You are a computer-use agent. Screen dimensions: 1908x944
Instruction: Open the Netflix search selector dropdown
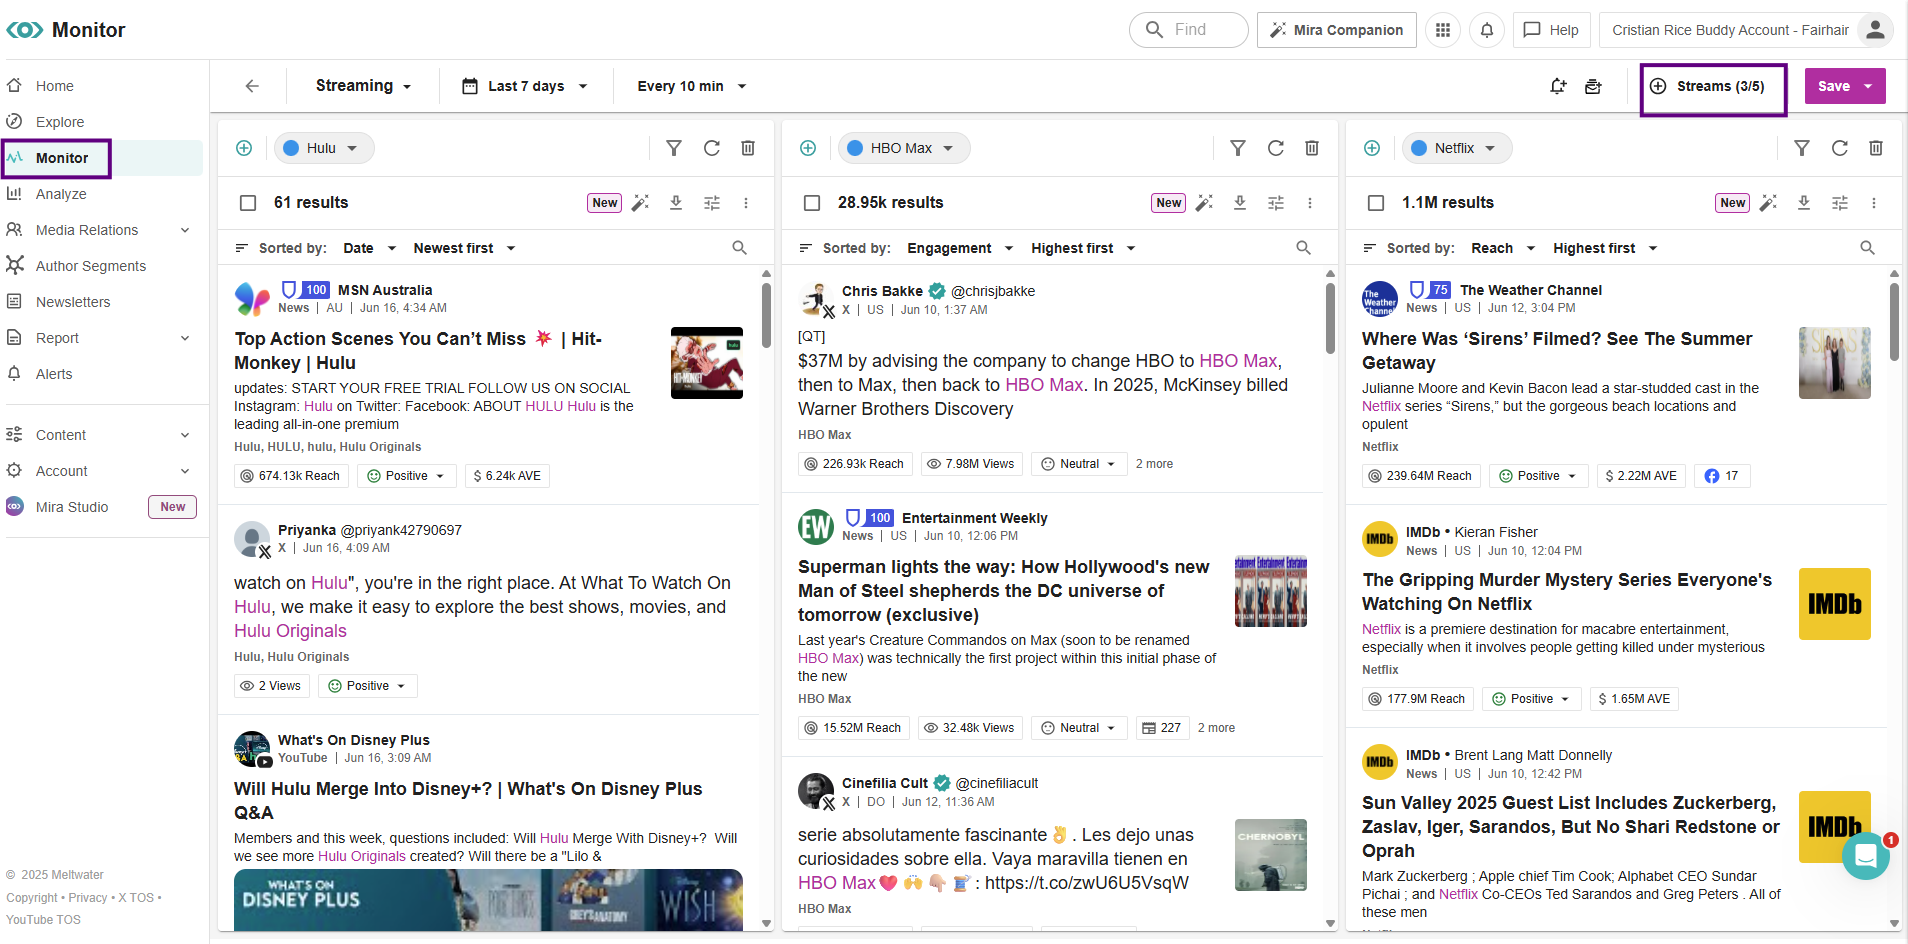1457,148
